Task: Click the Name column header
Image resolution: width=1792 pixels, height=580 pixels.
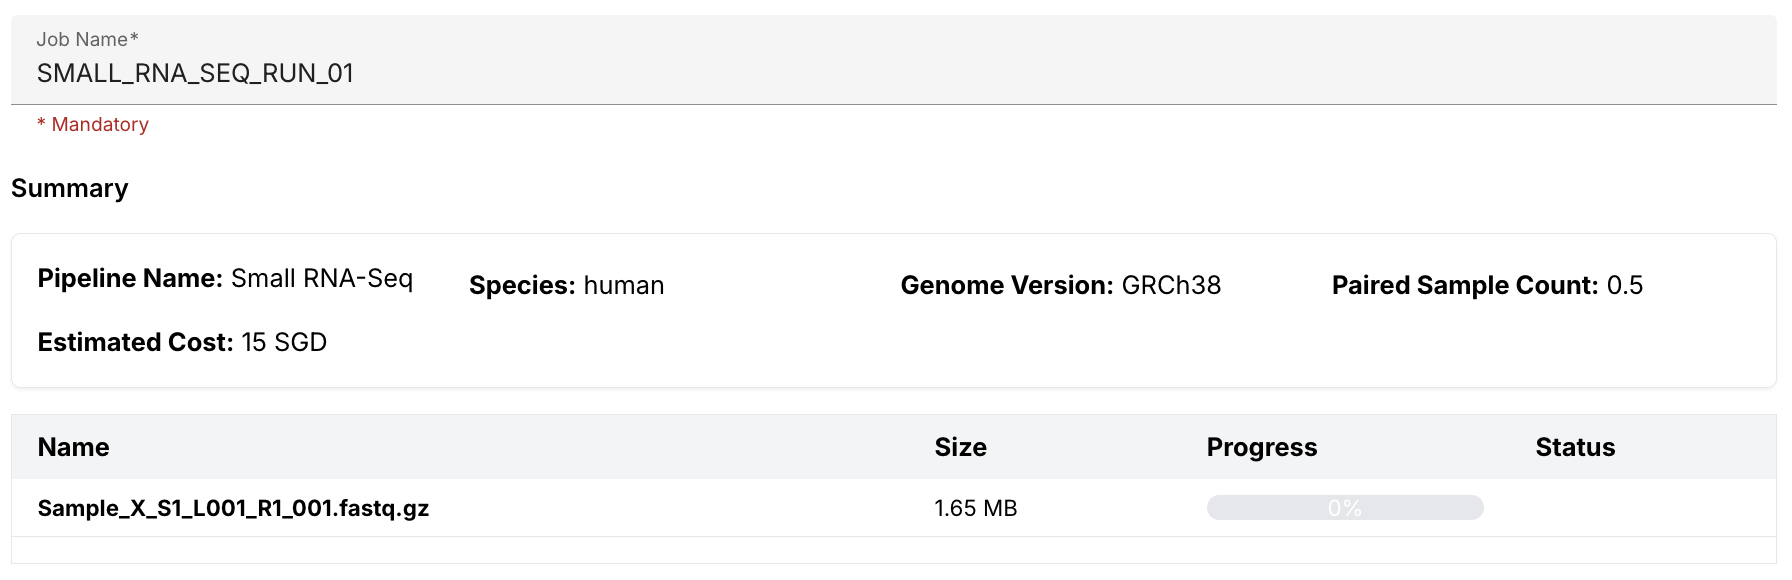Action: pos(74,447)
